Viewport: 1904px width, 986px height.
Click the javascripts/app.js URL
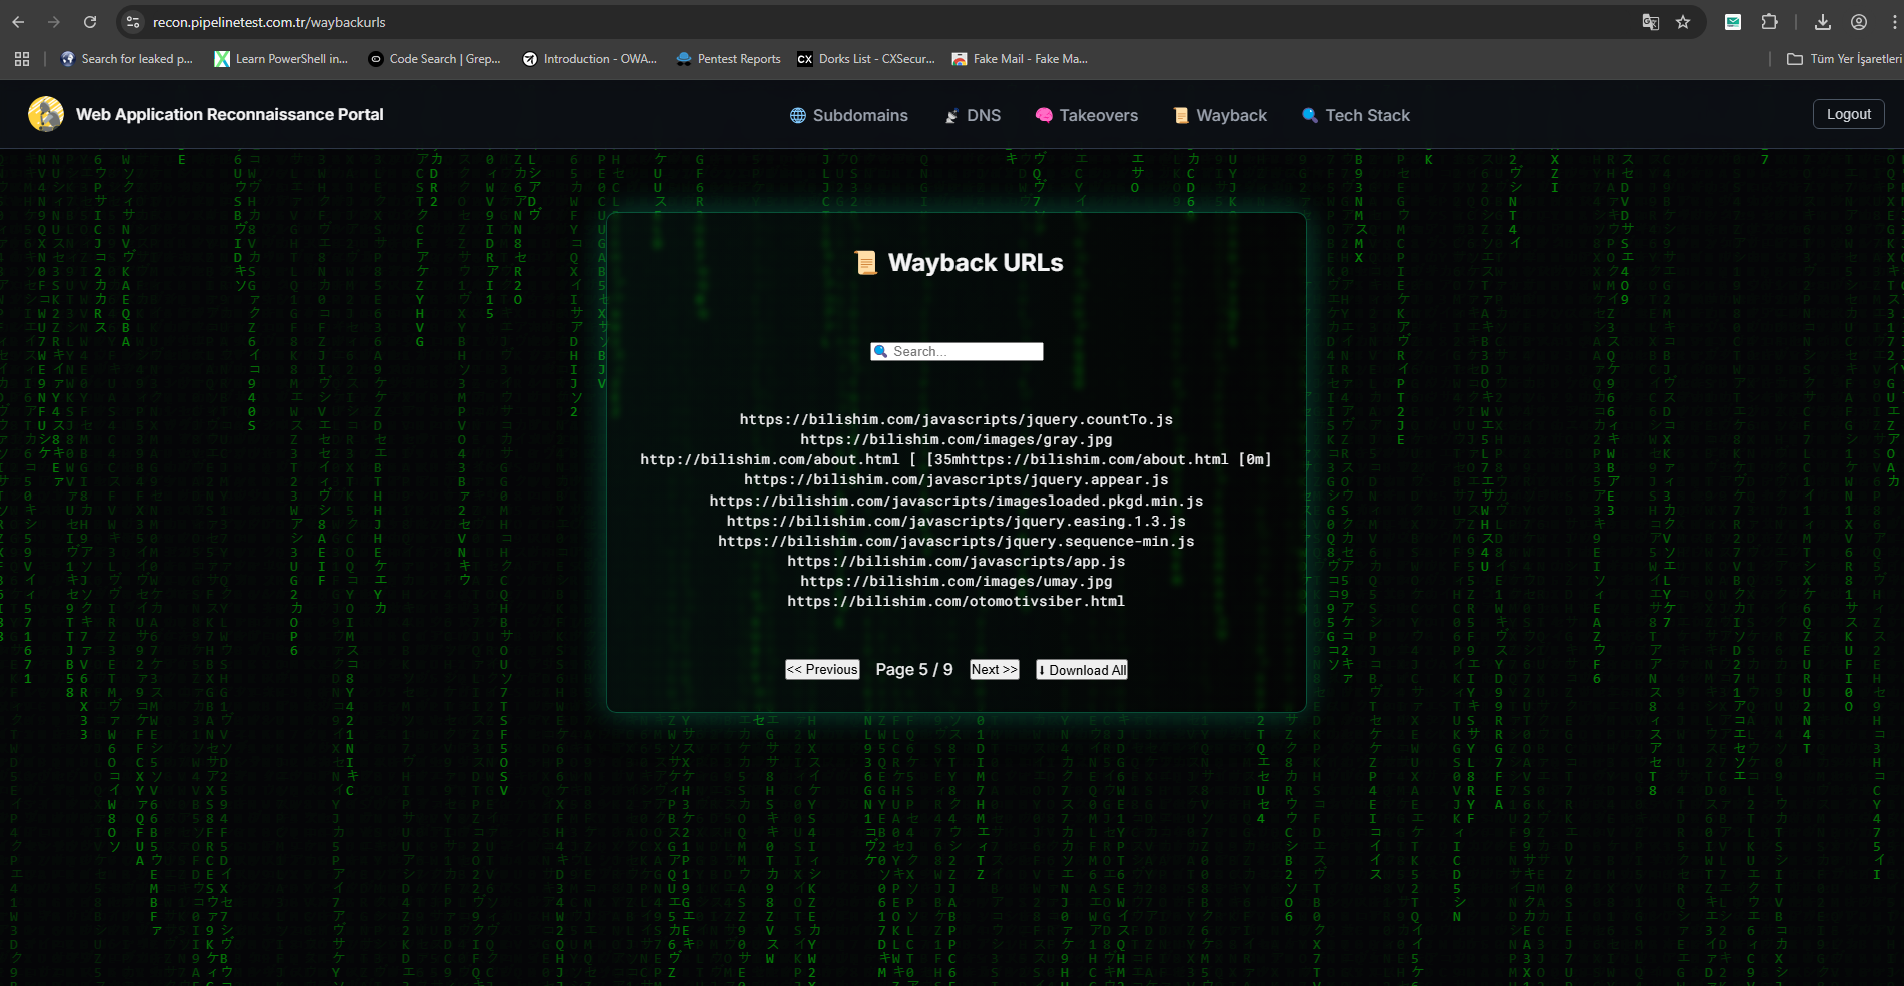pyautogui.click(x=956, y=561)
